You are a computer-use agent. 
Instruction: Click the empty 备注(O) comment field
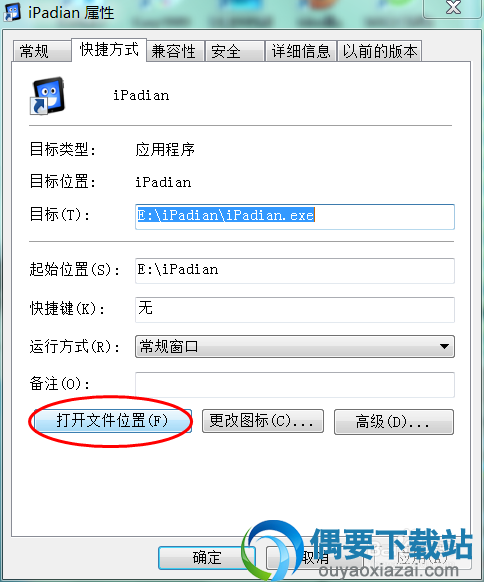[295, 385]
